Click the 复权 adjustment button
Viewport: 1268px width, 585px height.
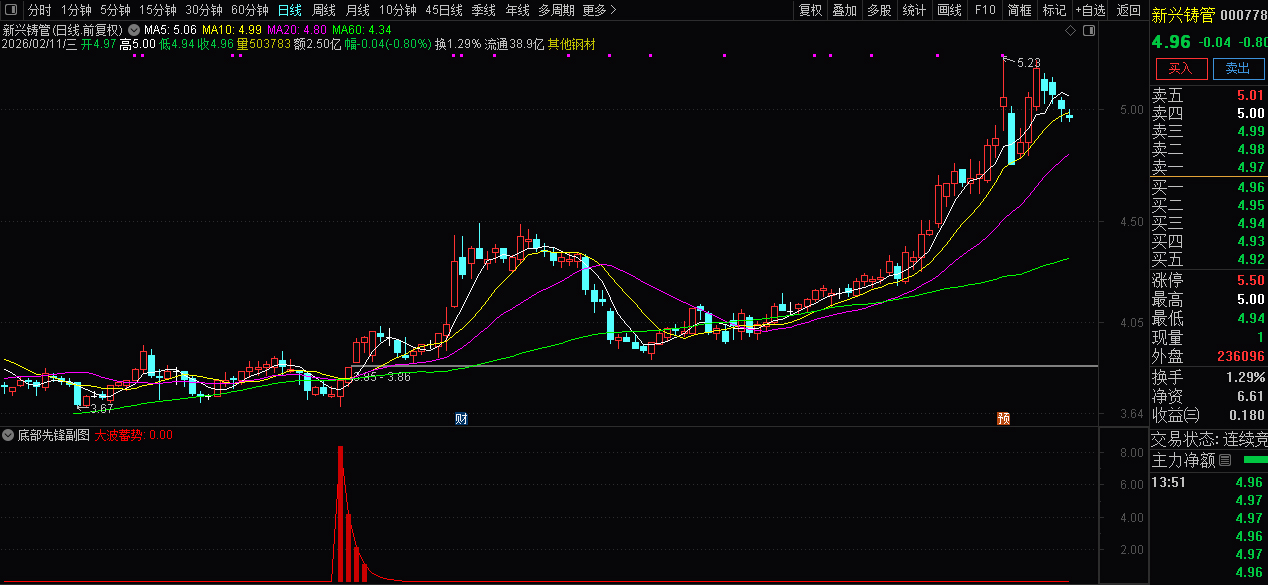click(x=810, y=10)
